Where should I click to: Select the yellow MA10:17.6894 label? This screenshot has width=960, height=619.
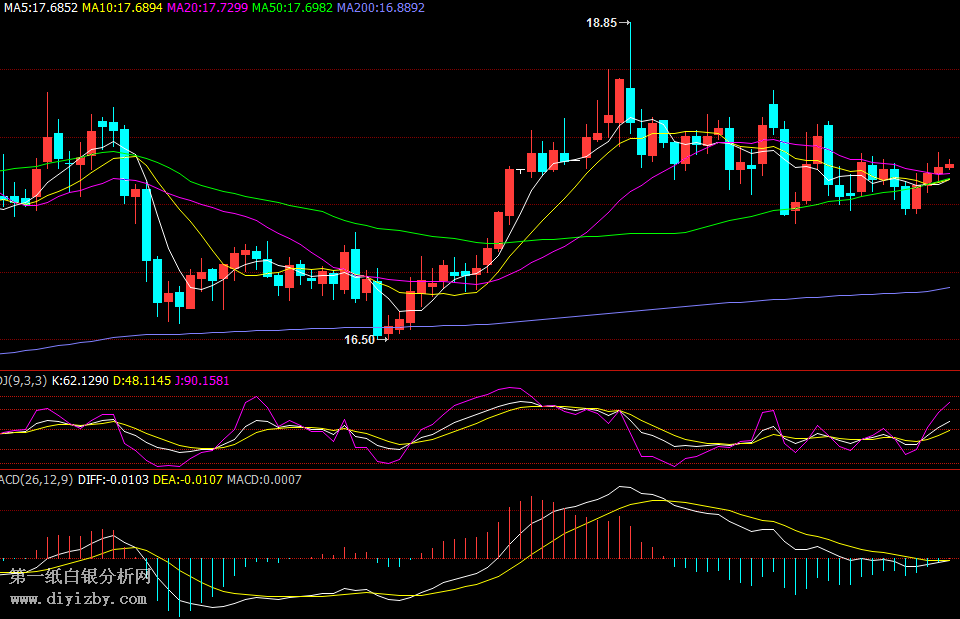point(122,8)
